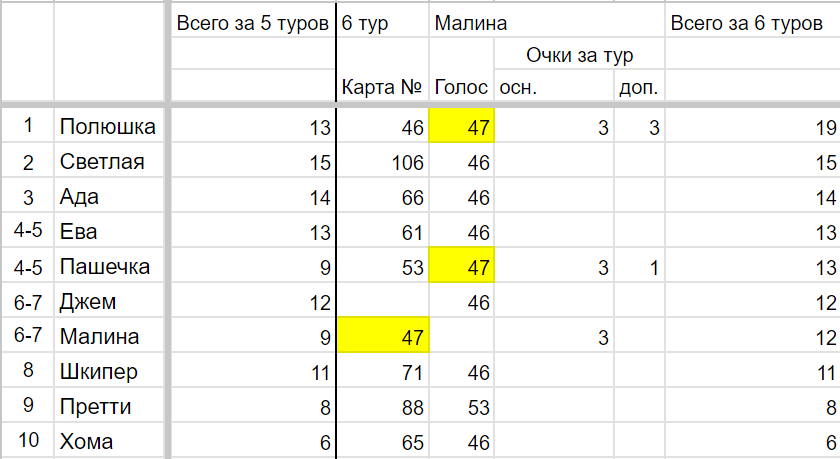Click the yellow card cell 47 in Малина row
Image resolution: width=840 pixels, height=459 pixels.
pyautogui.click(x=383, y=335)
